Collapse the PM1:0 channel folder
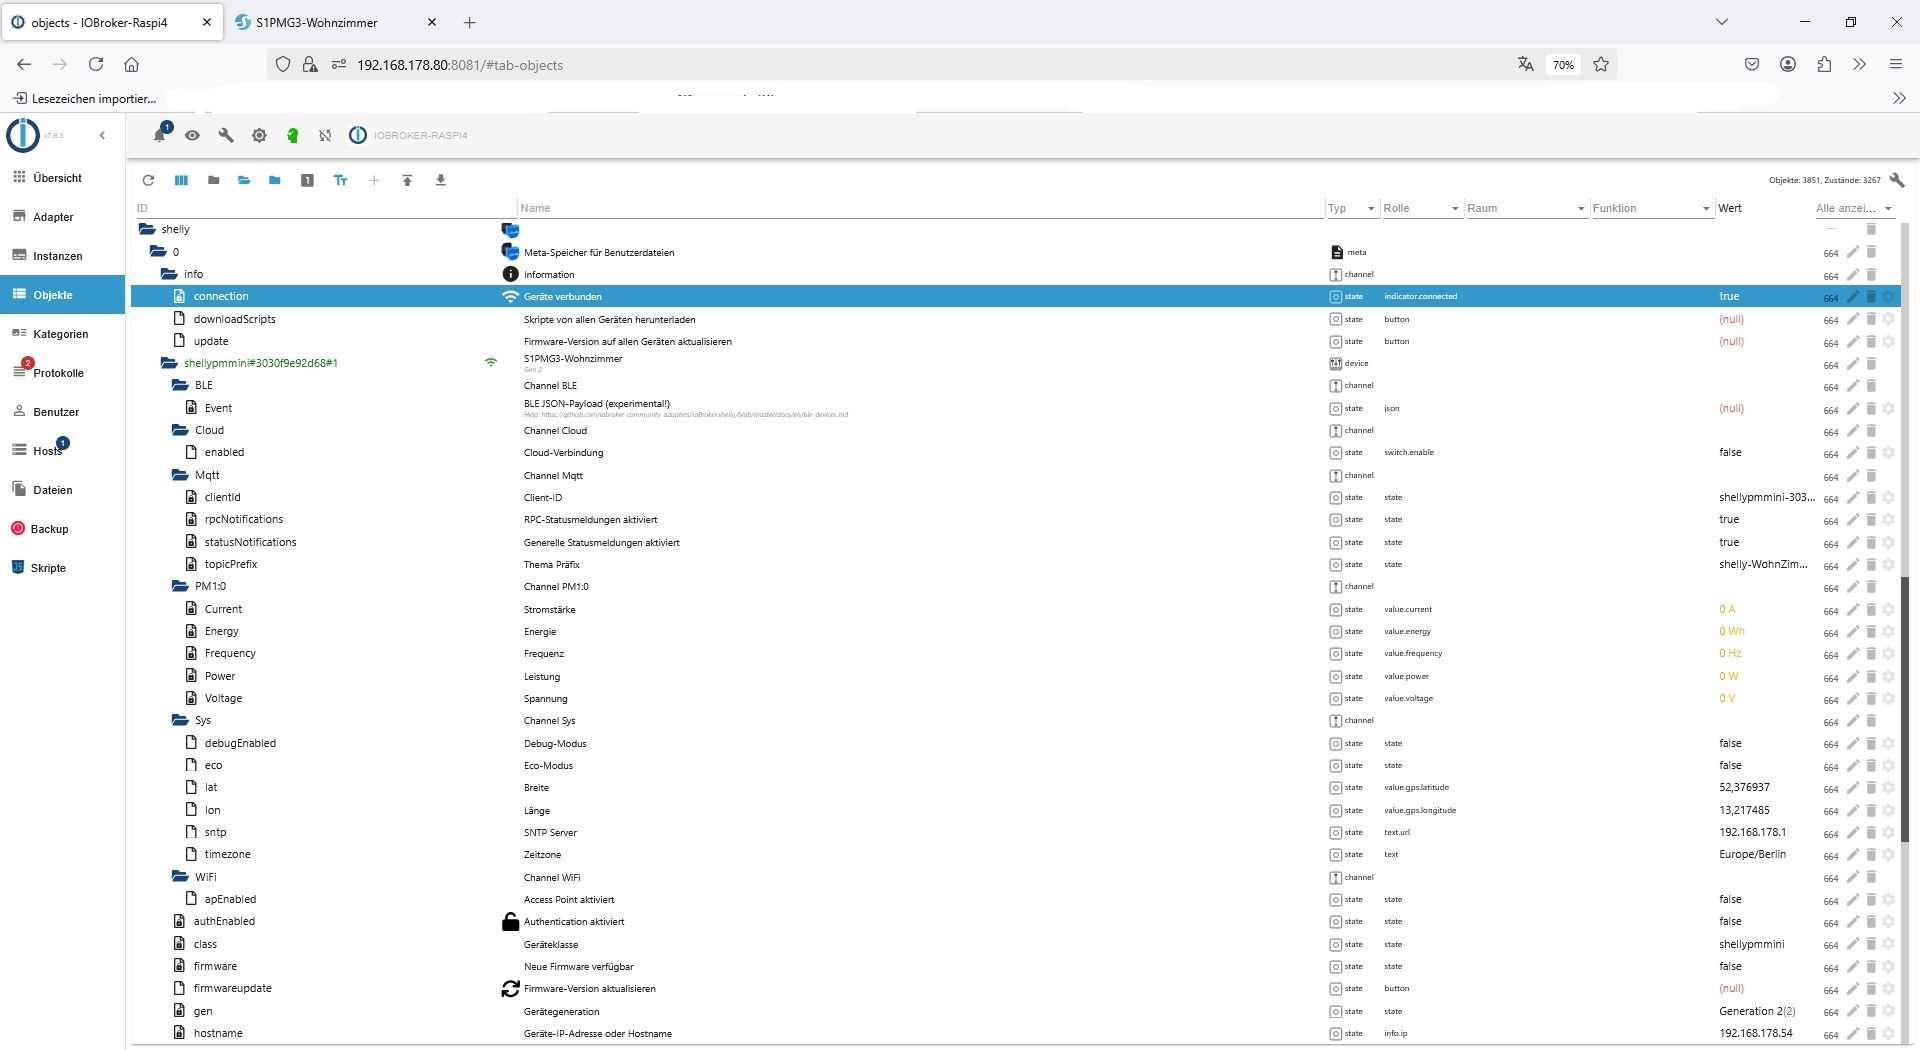The height and width of the screenshot is (1050, 1920). (180, 586)
